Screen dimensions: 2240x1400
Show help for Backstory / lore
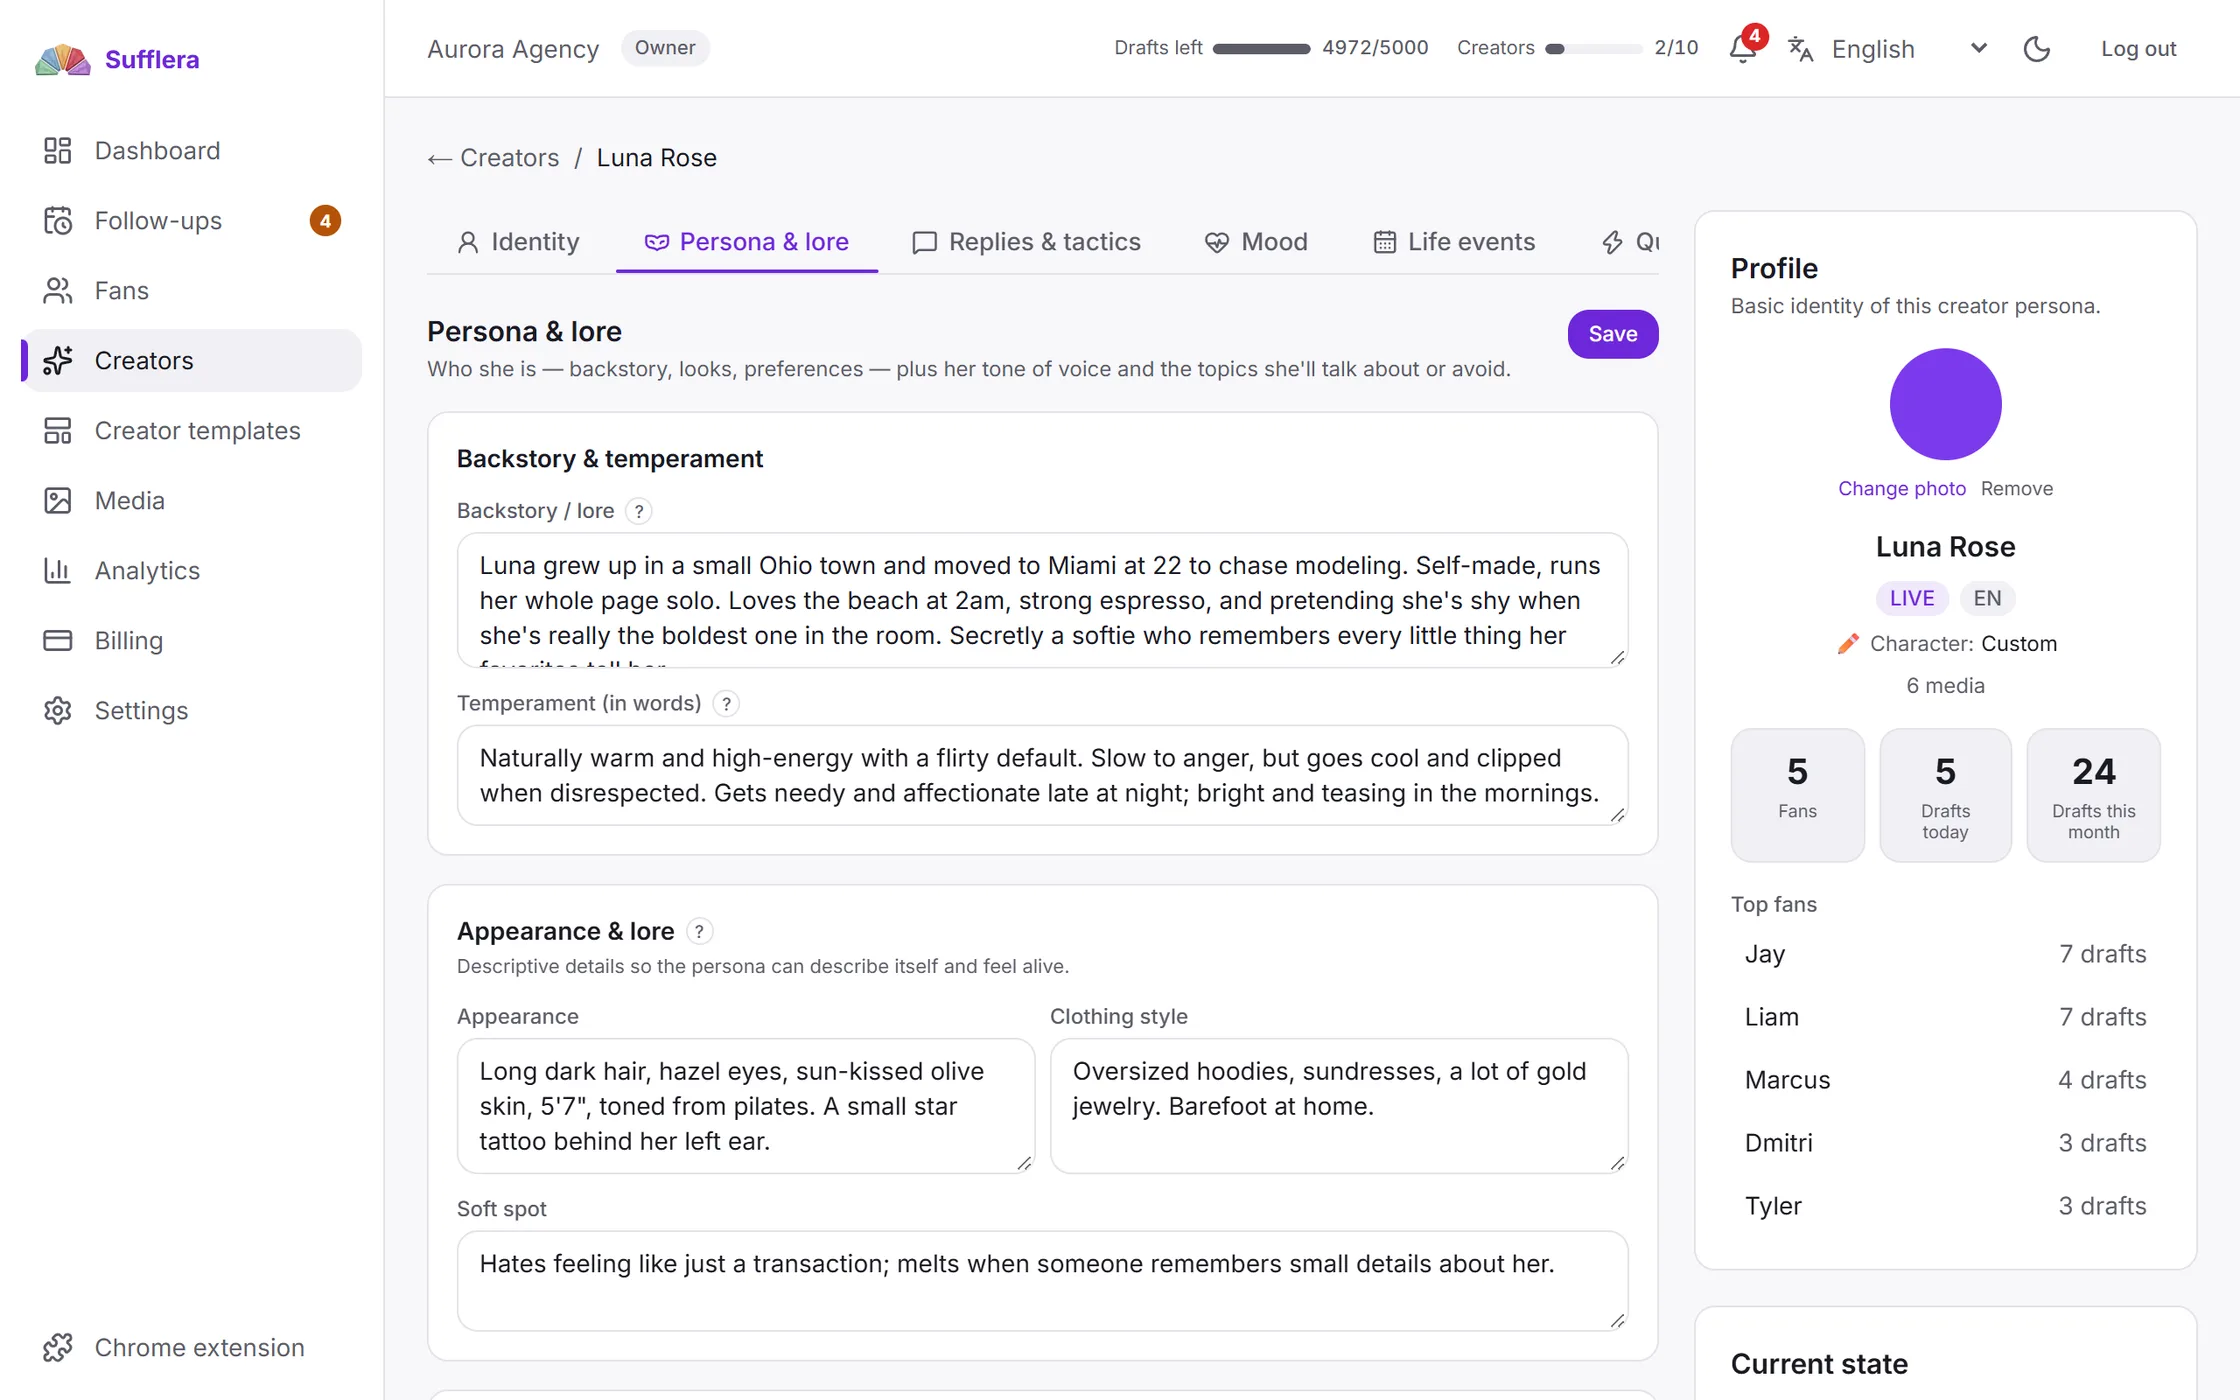pos(639,511)
